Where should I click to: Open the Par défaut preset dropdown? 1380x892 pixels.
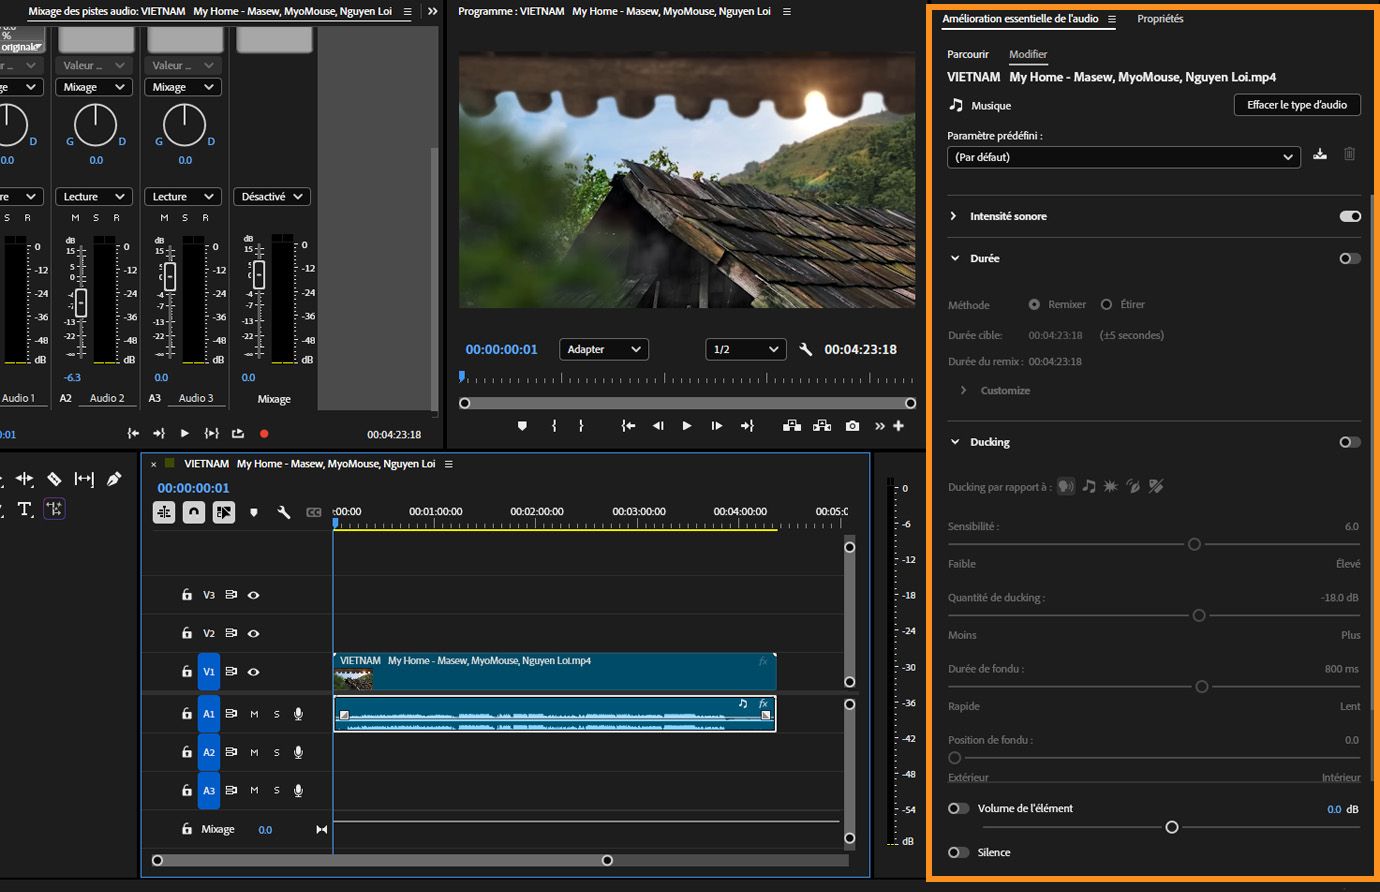coord(1123,157)
